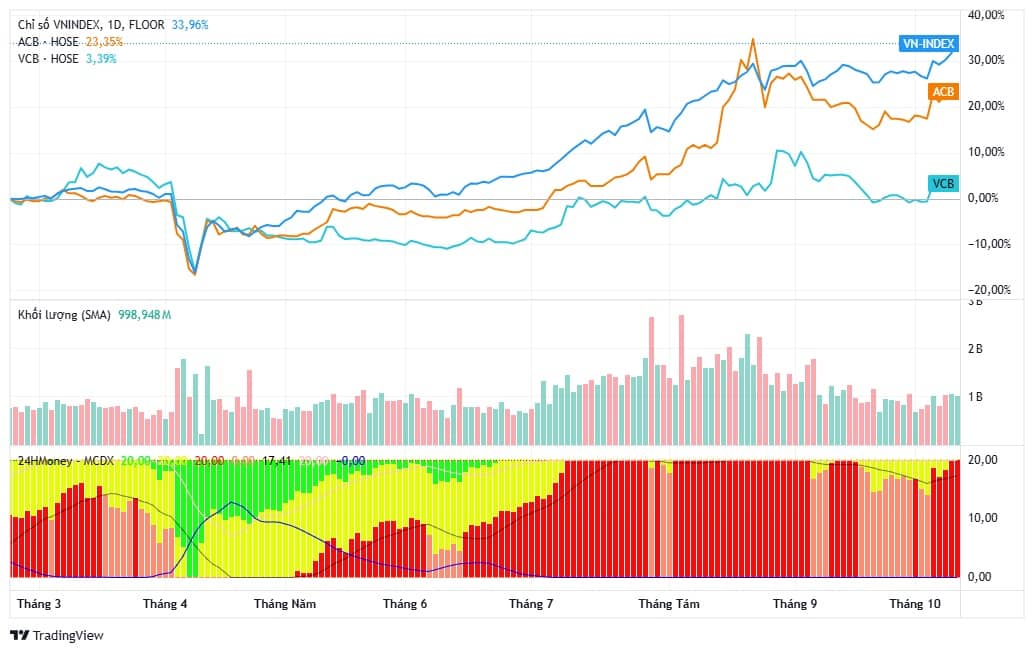Screen dimensions: 1034x653
Task: Click the 33,96% VNINDEX change value
Action: click(x=190, y=24)
